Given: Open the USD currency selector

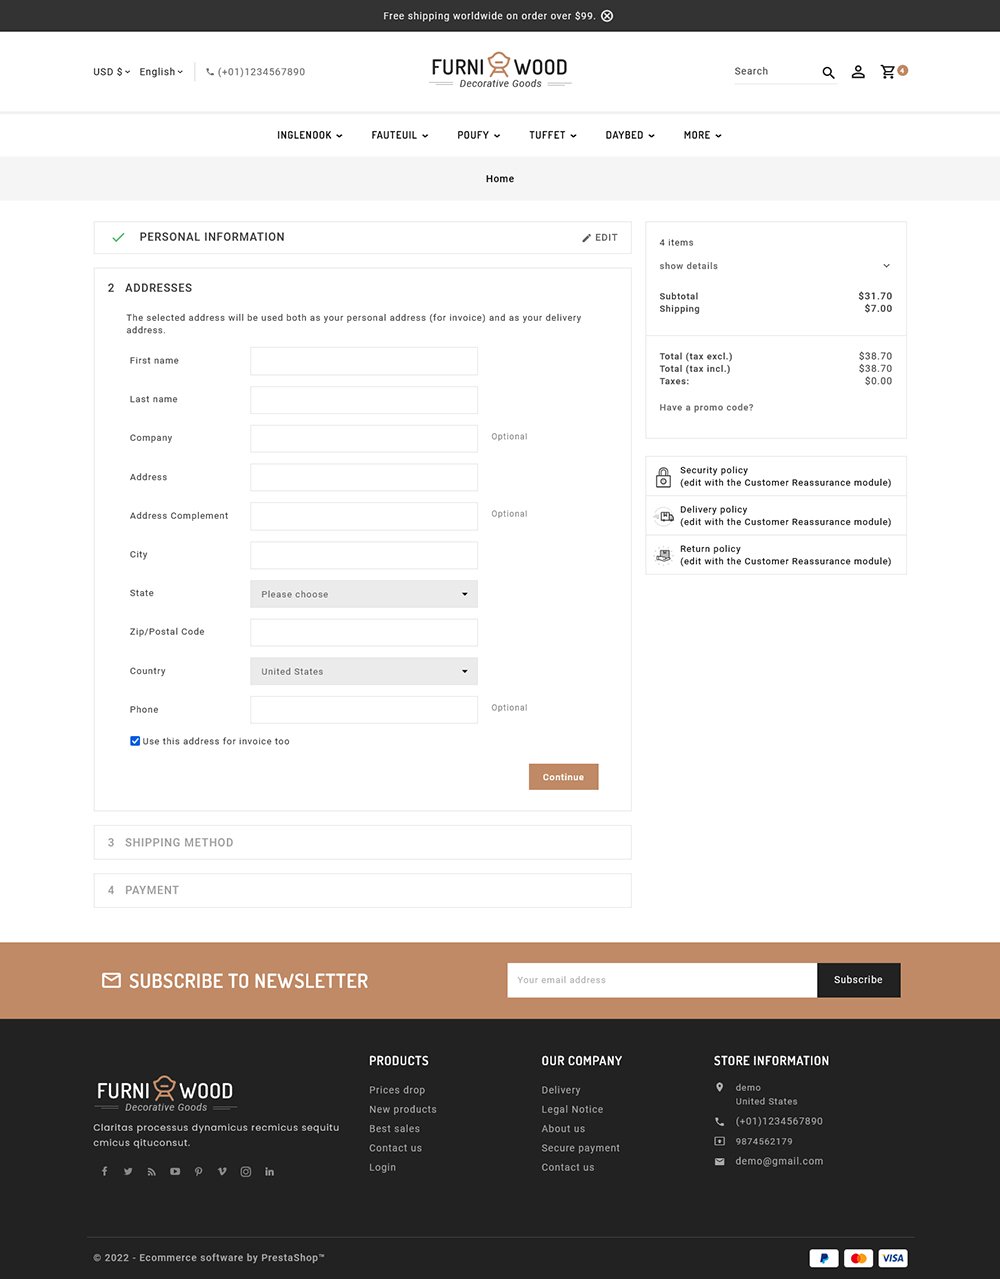Looking at the screenshot, I should click(x=109, y=71).
